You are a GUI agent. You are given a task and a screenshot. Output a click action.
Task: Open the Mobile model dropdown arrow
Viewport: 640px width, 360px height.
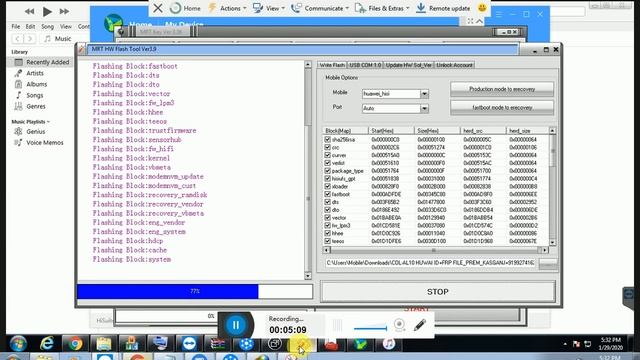tap(424, 94)
